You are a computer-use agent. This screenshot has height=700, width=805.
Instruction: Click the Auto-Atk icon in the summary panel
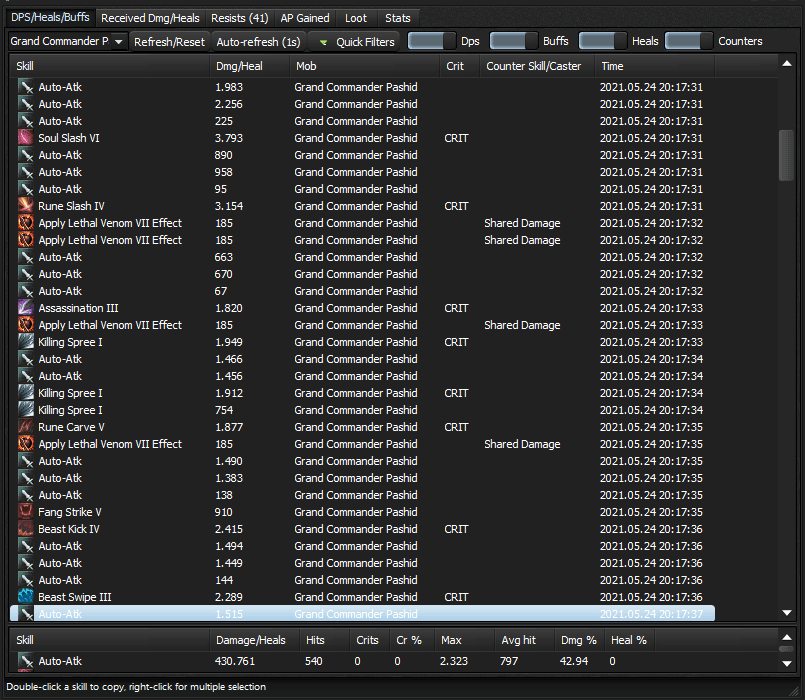click(x=26, y=661)
